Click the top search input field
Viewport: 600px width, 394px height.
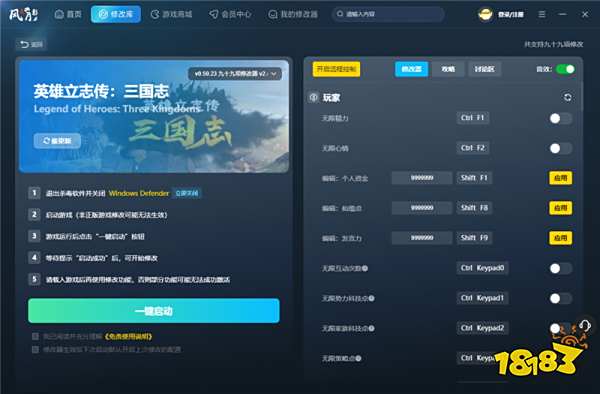pyautogui.click(x=388, y=14)
